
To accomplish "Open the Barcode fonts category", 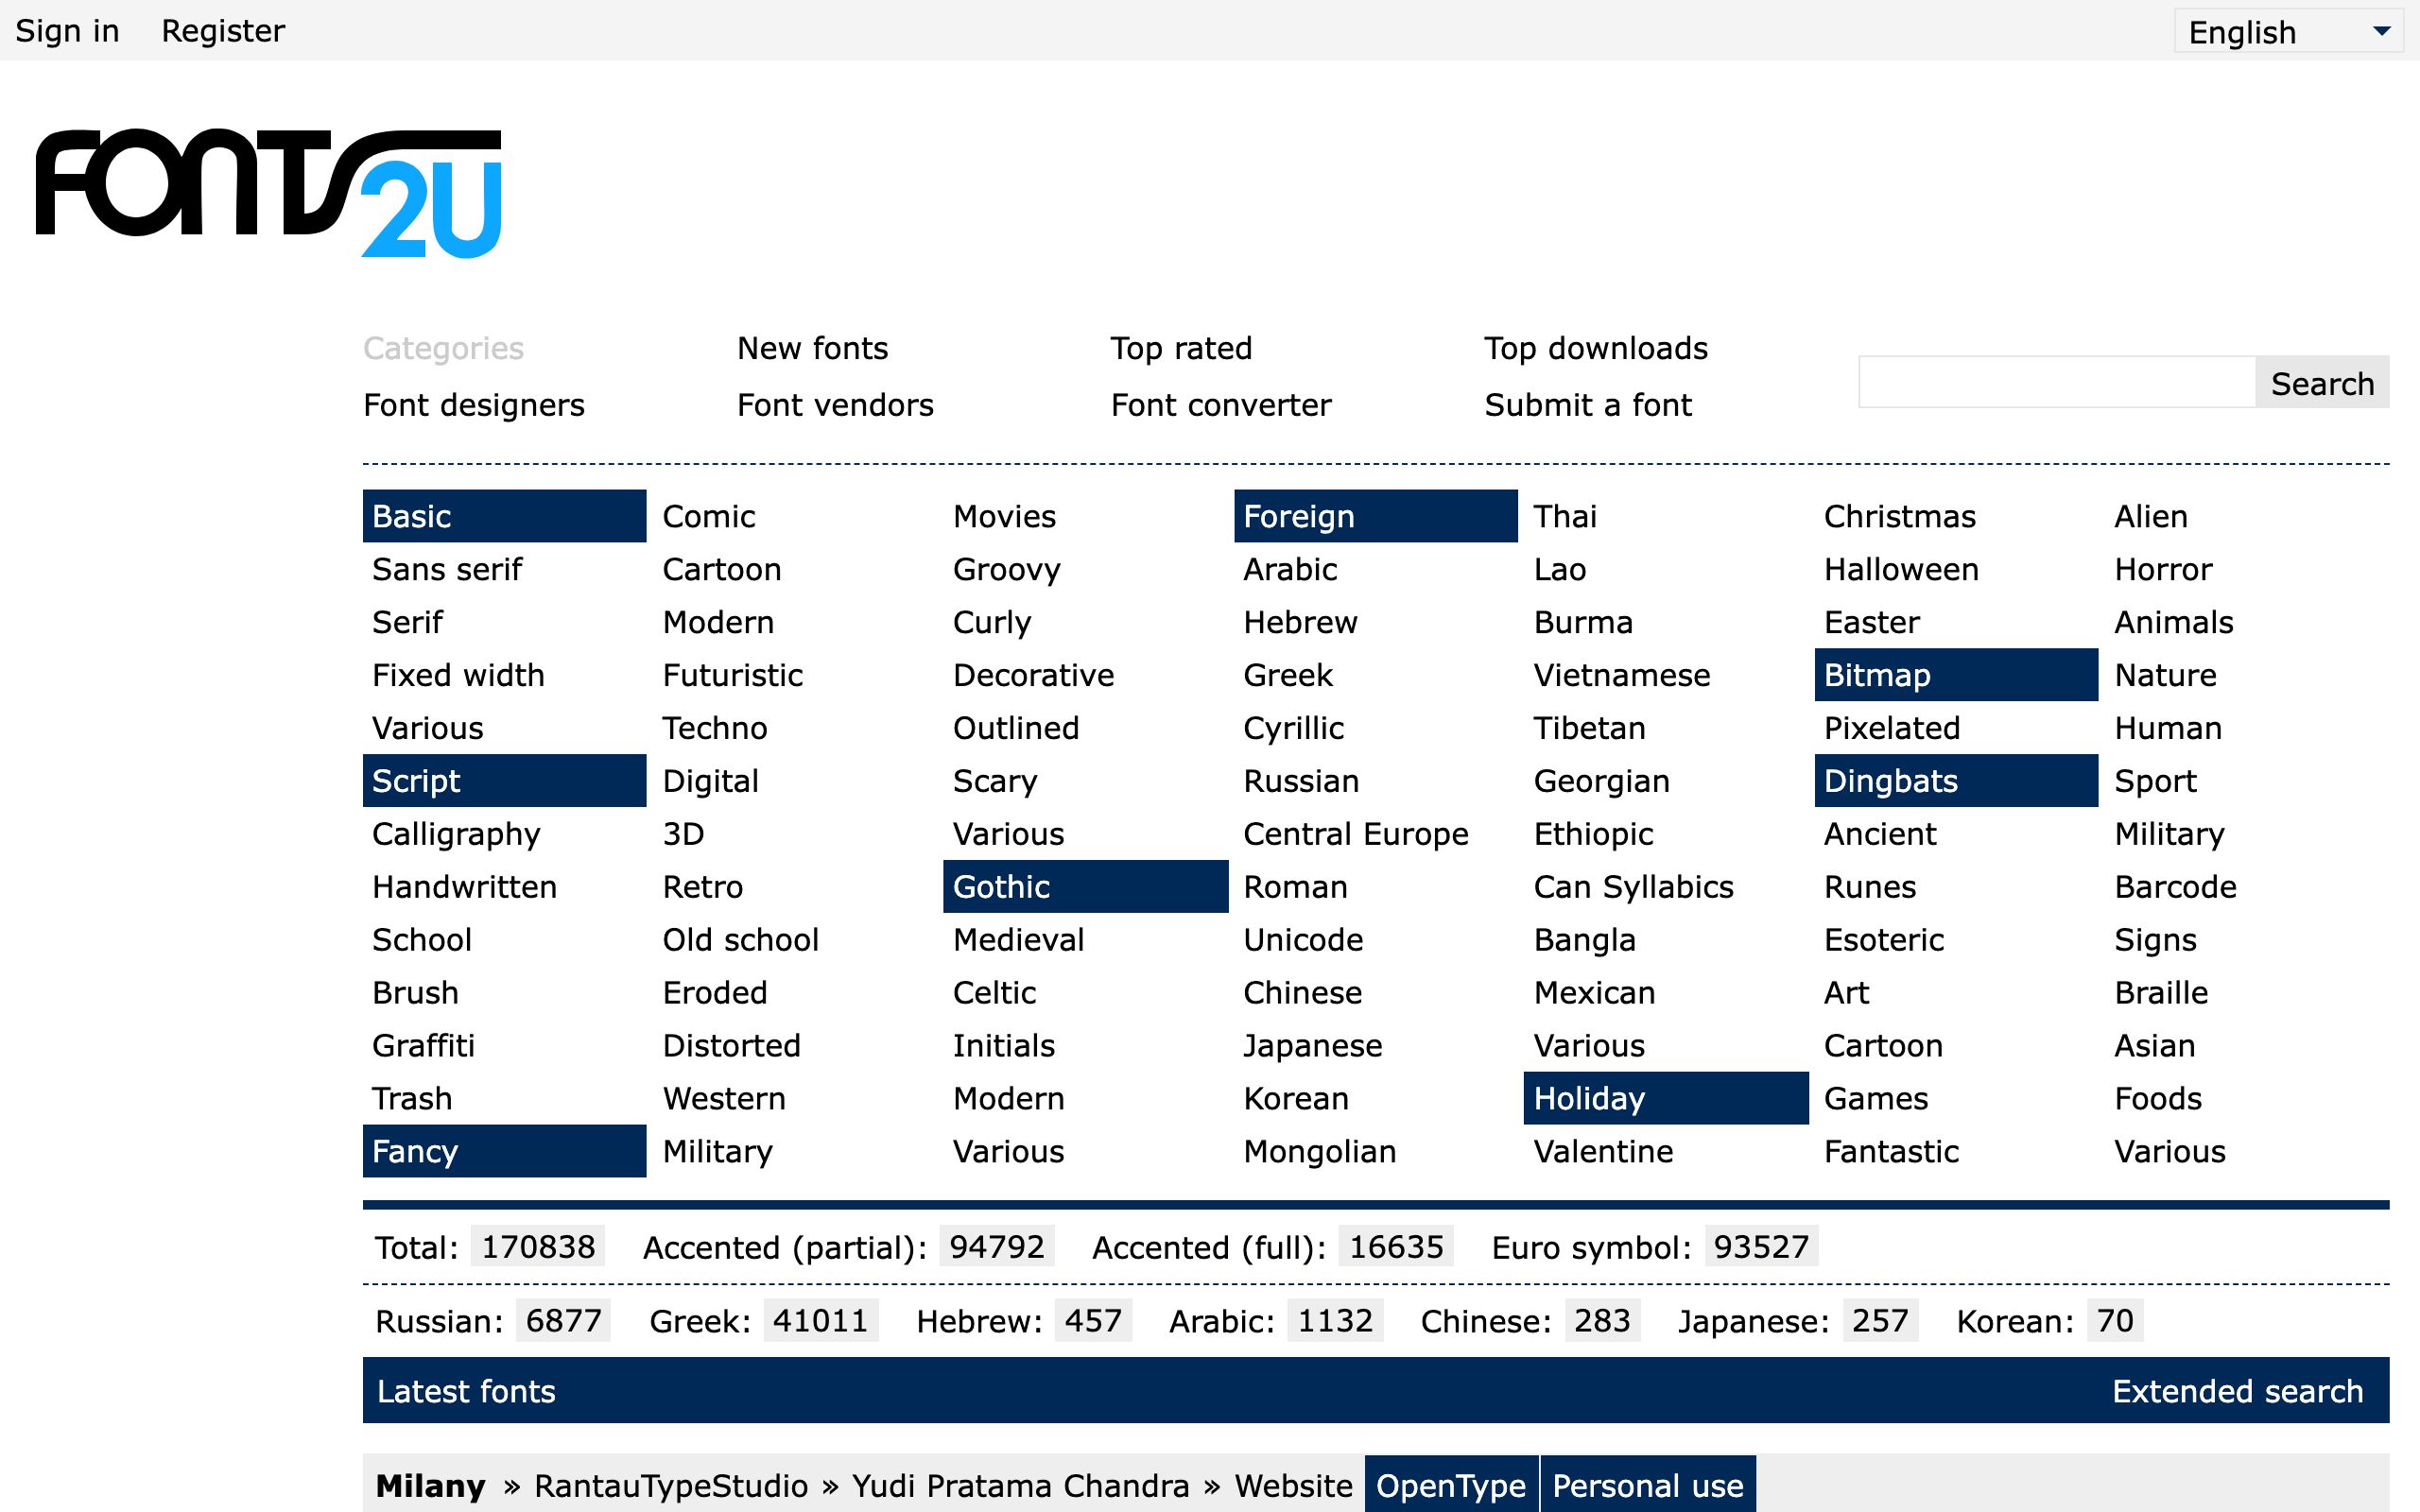I will coord(2175,887).
